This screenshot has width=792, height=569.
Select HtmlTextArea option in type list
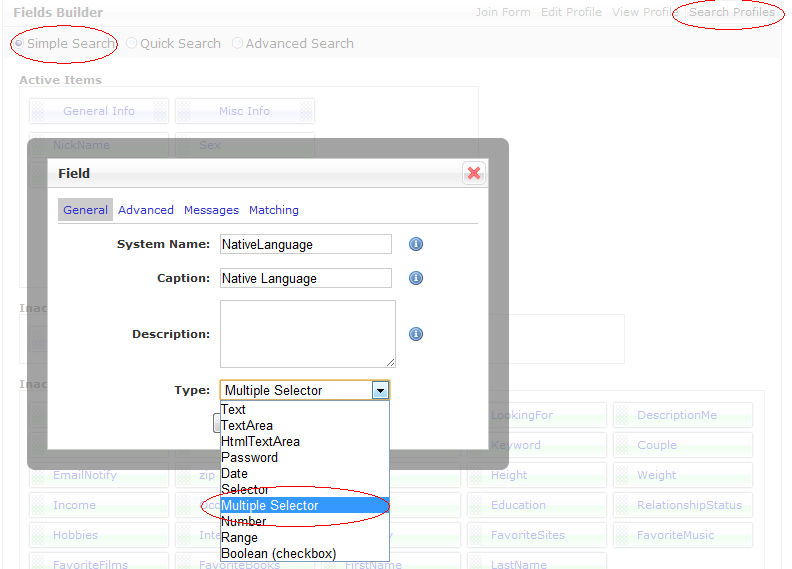coord(260,441)
